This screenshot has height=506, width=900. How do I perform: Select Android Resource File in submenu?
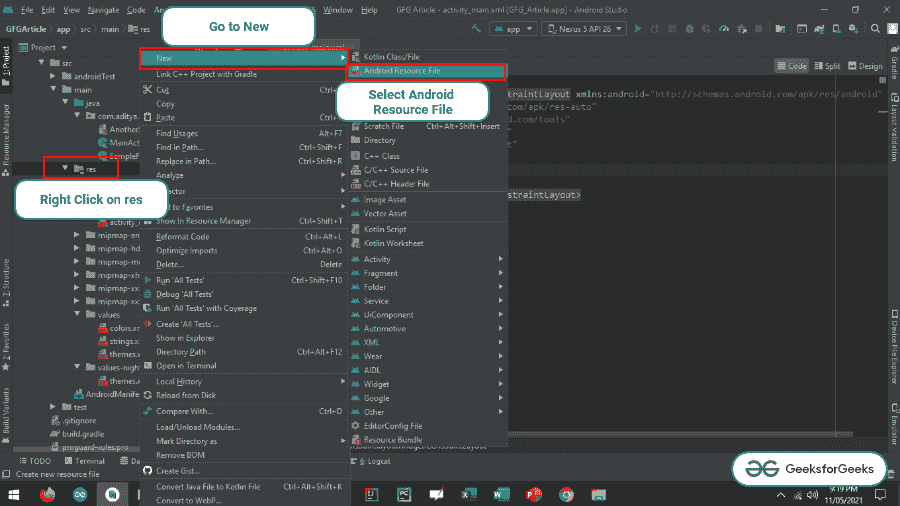(401, 71)
